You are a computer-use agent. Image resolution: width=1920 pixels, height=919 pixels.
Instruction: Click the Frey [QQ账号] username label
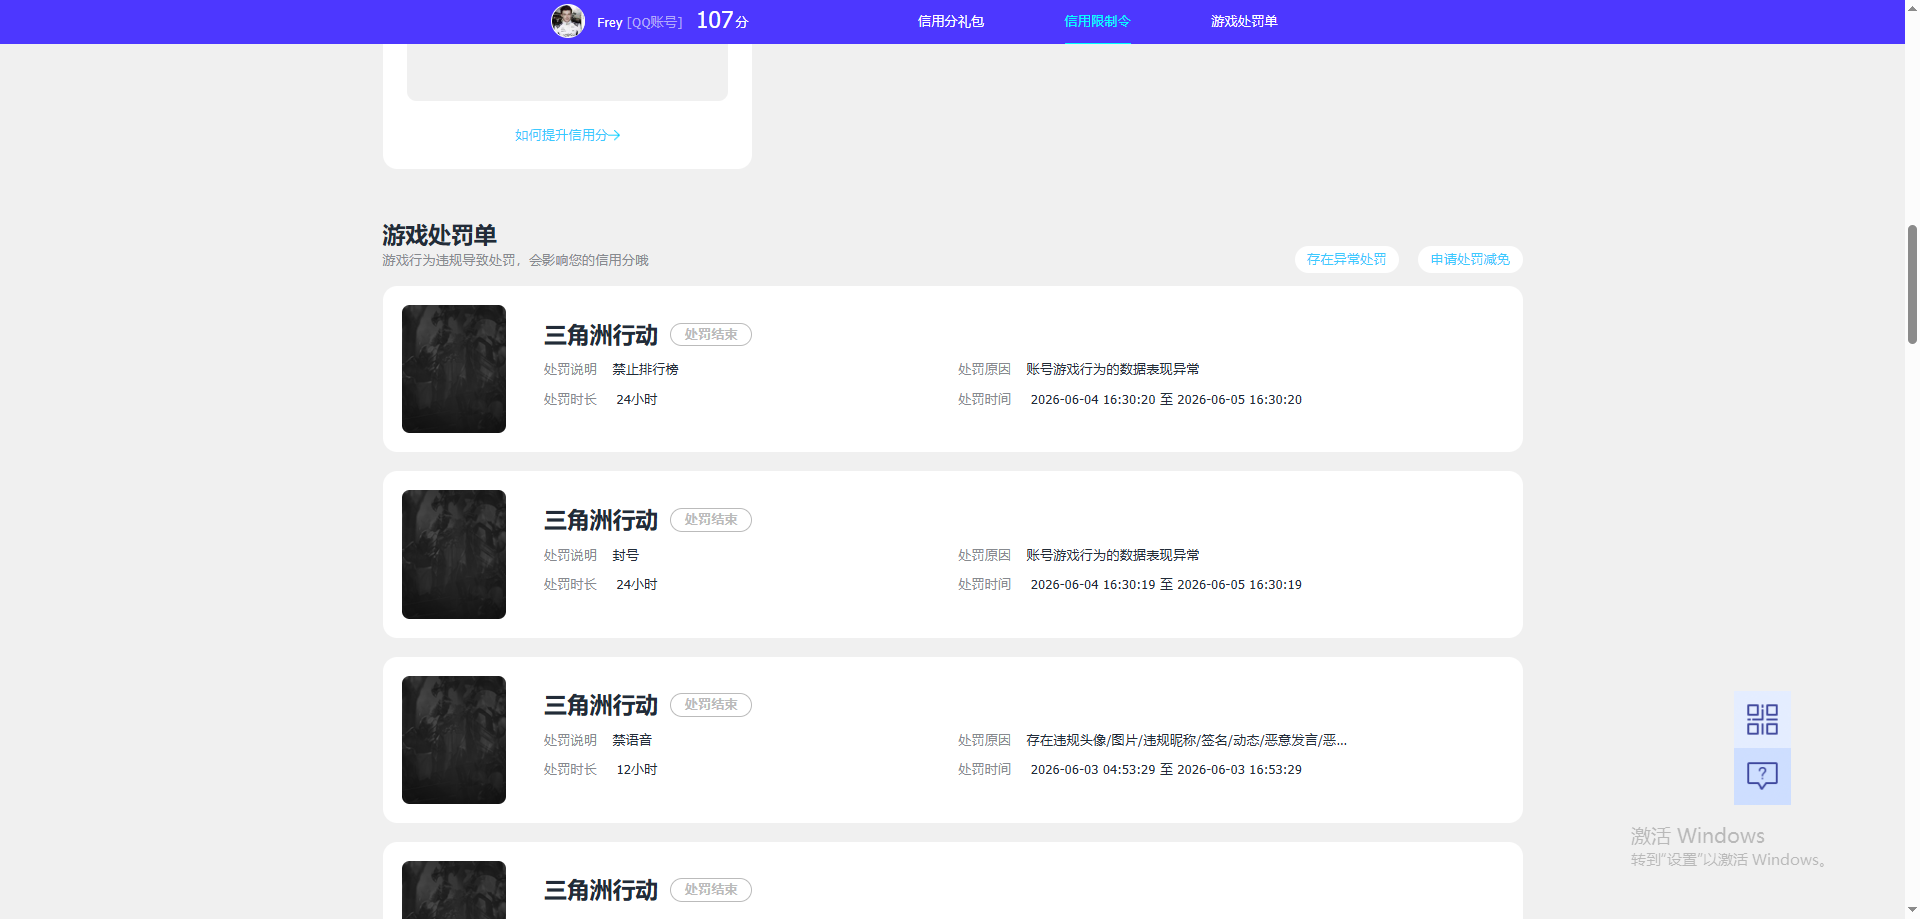click(640, 22)
